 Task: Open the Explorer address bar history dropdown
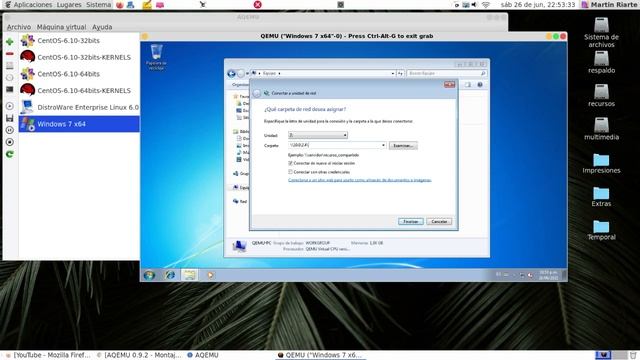393,73
